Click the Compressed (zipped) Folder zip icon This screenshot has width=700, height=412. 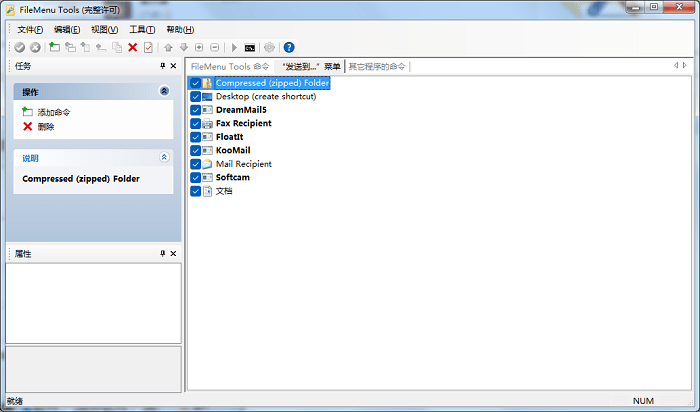pyautogui.click(x=207, y=83)
